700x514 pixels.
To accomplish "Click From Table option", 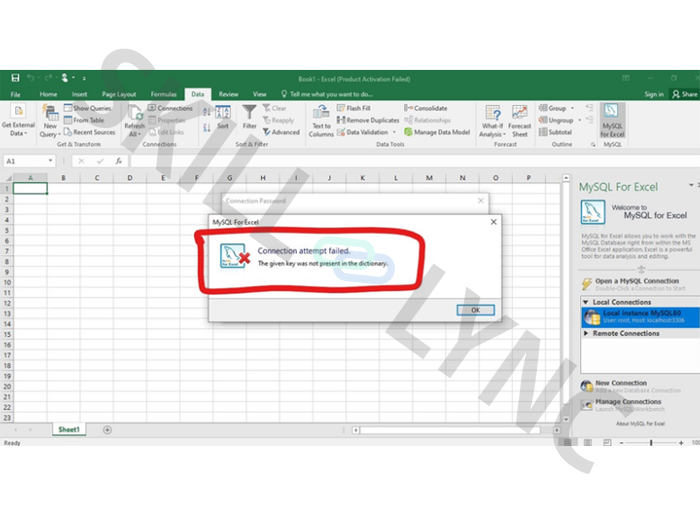I will [84, 120].
